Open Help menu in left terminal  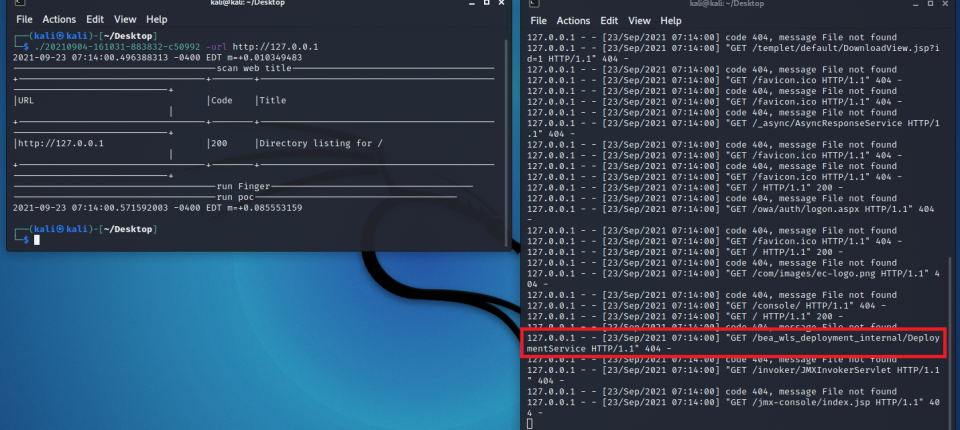coord(156,19)
